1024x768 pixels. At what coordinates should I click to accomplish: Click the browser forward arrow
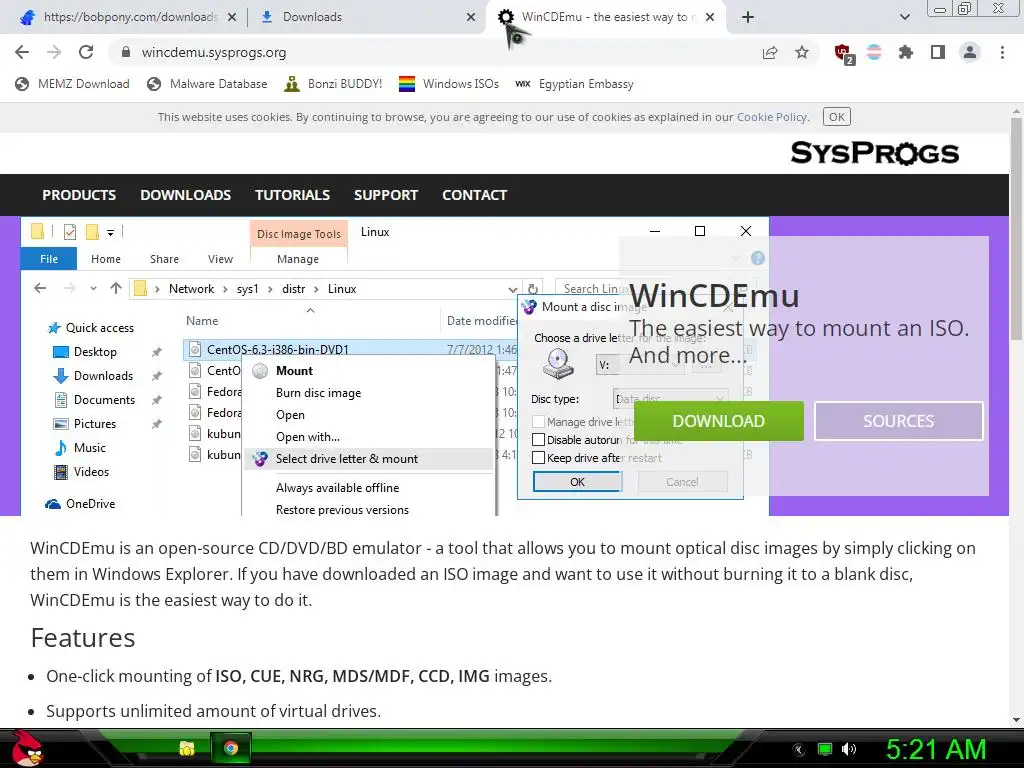click(x=54, y=52)
